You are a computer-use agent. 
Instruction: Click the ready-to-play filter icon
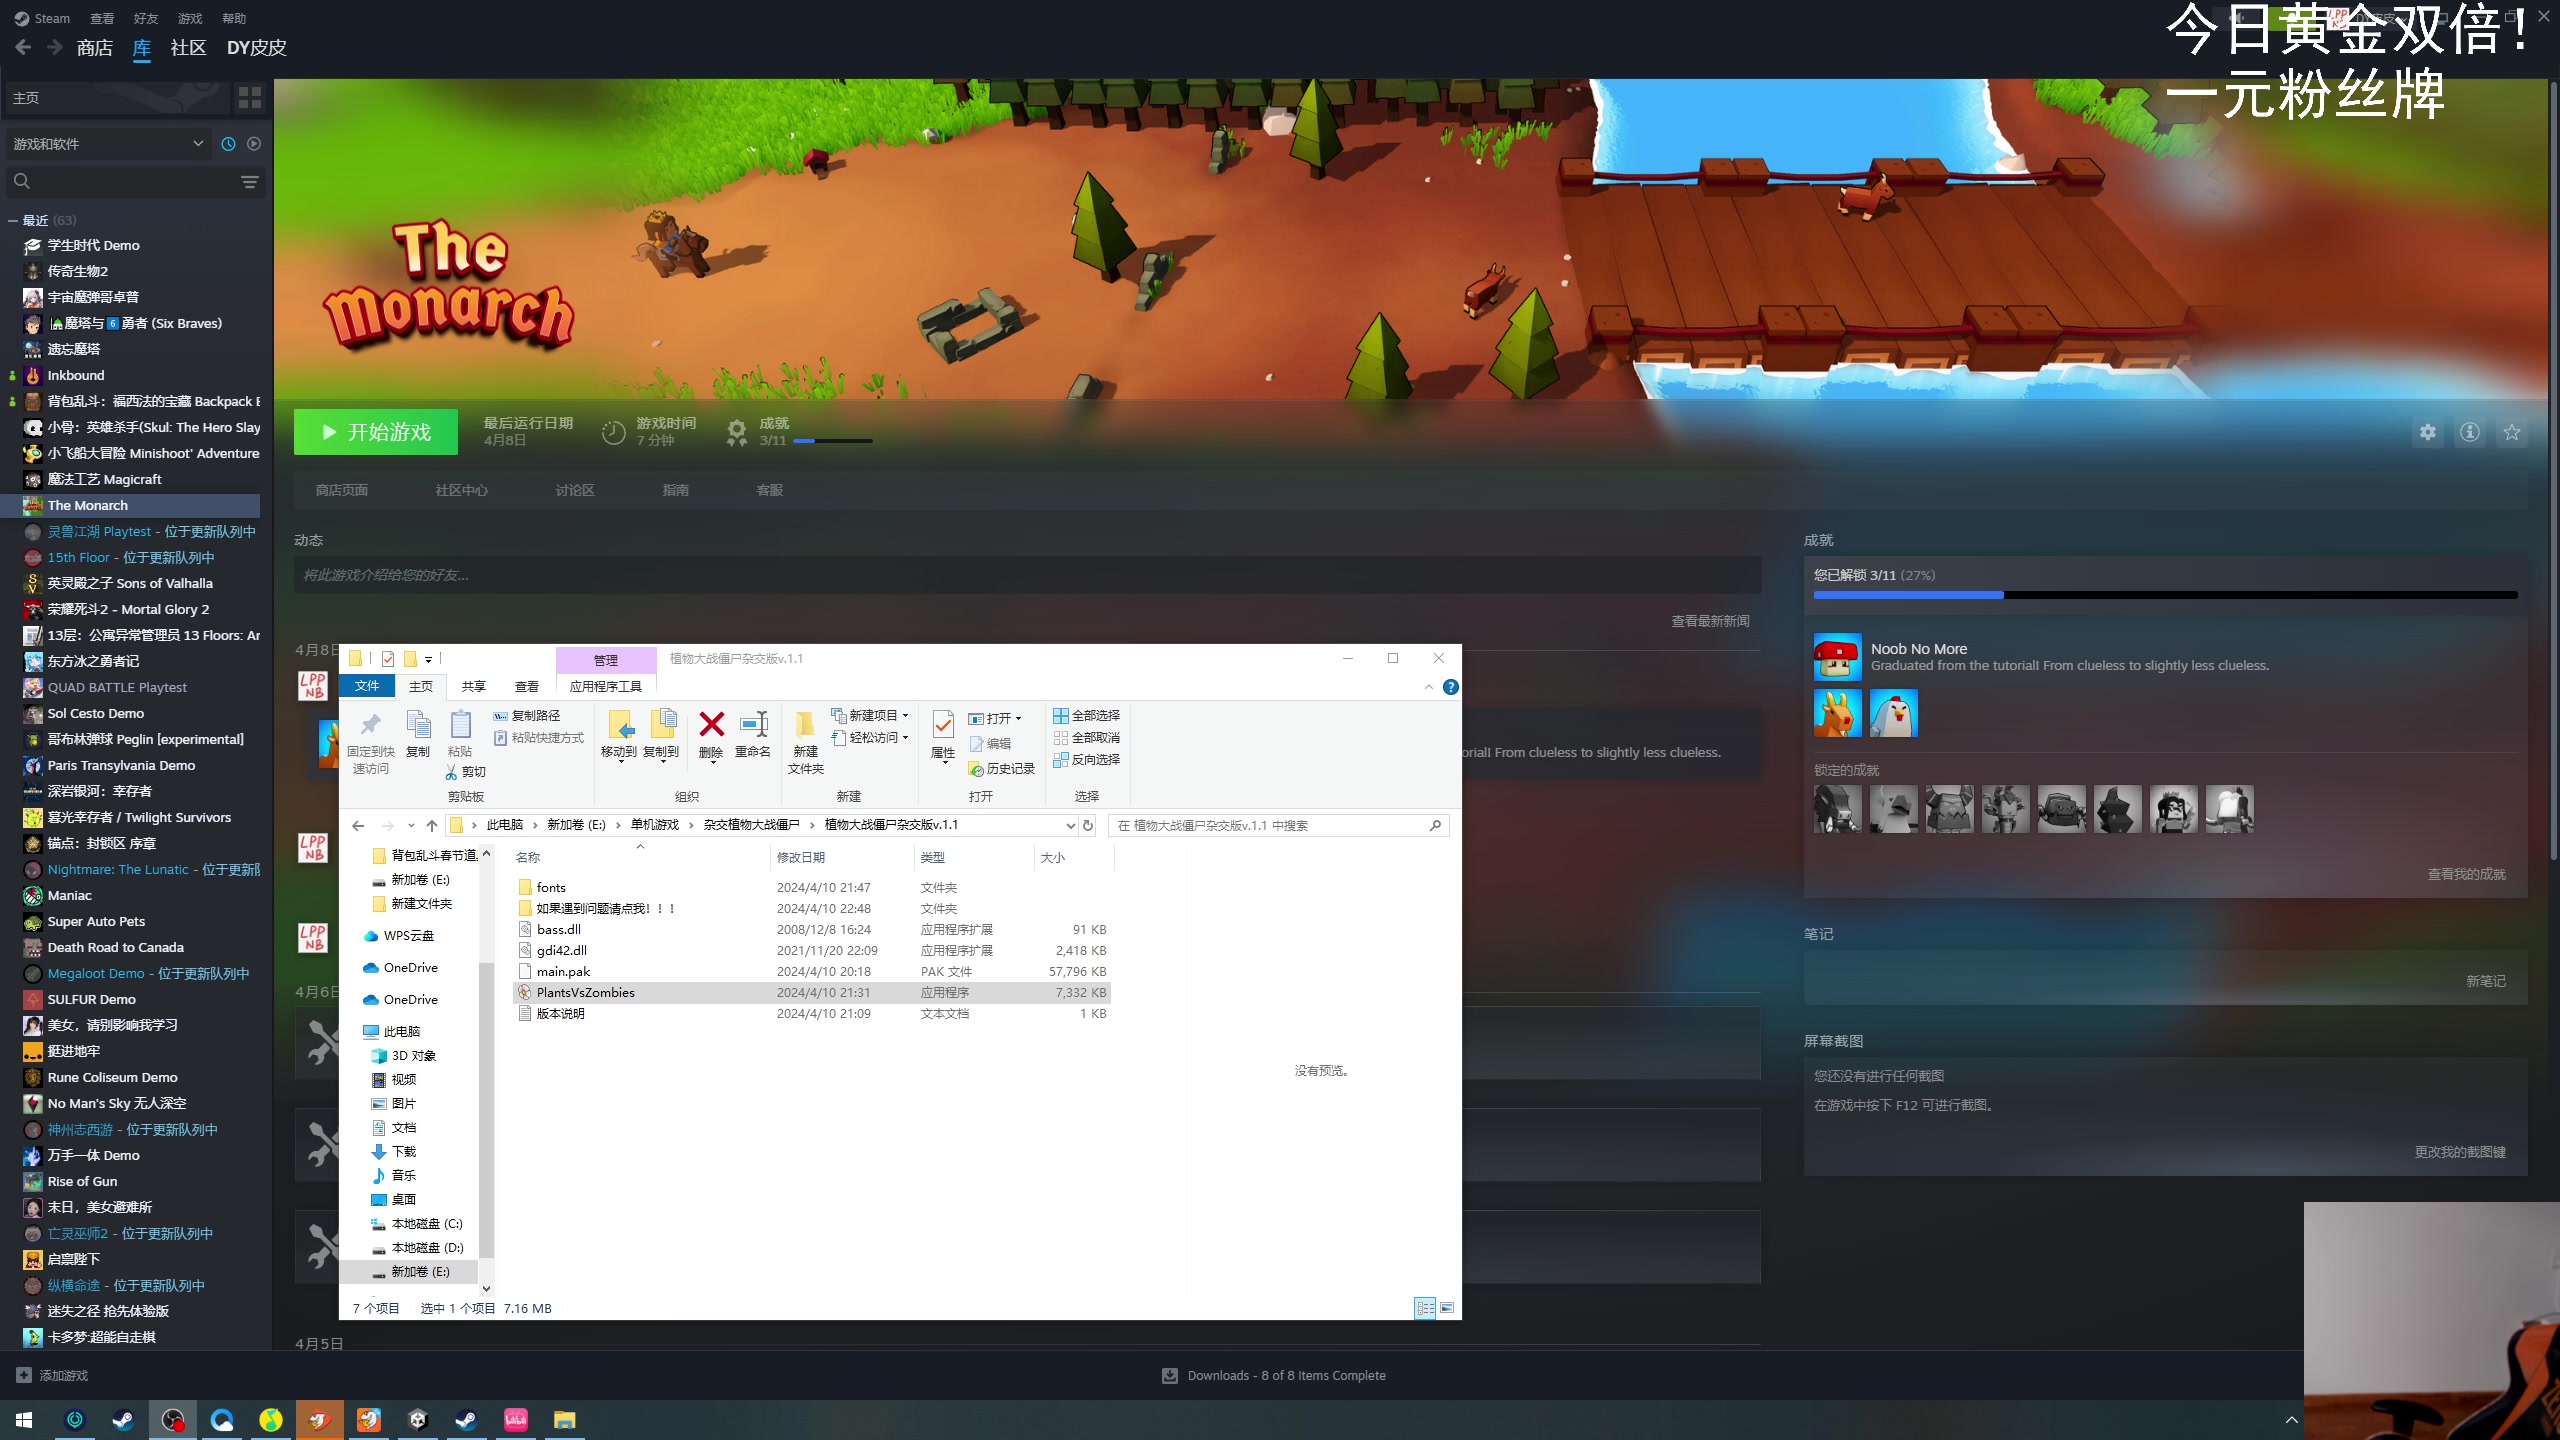click(254, 144)
